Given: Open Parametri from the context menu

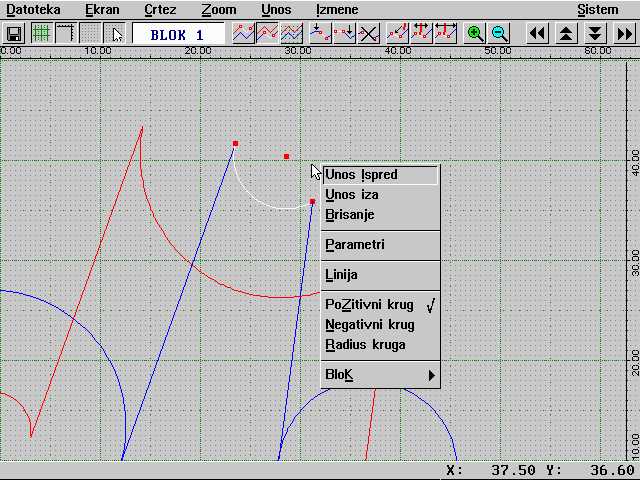Looking at the screenshot, I should [x=380, y=245].
